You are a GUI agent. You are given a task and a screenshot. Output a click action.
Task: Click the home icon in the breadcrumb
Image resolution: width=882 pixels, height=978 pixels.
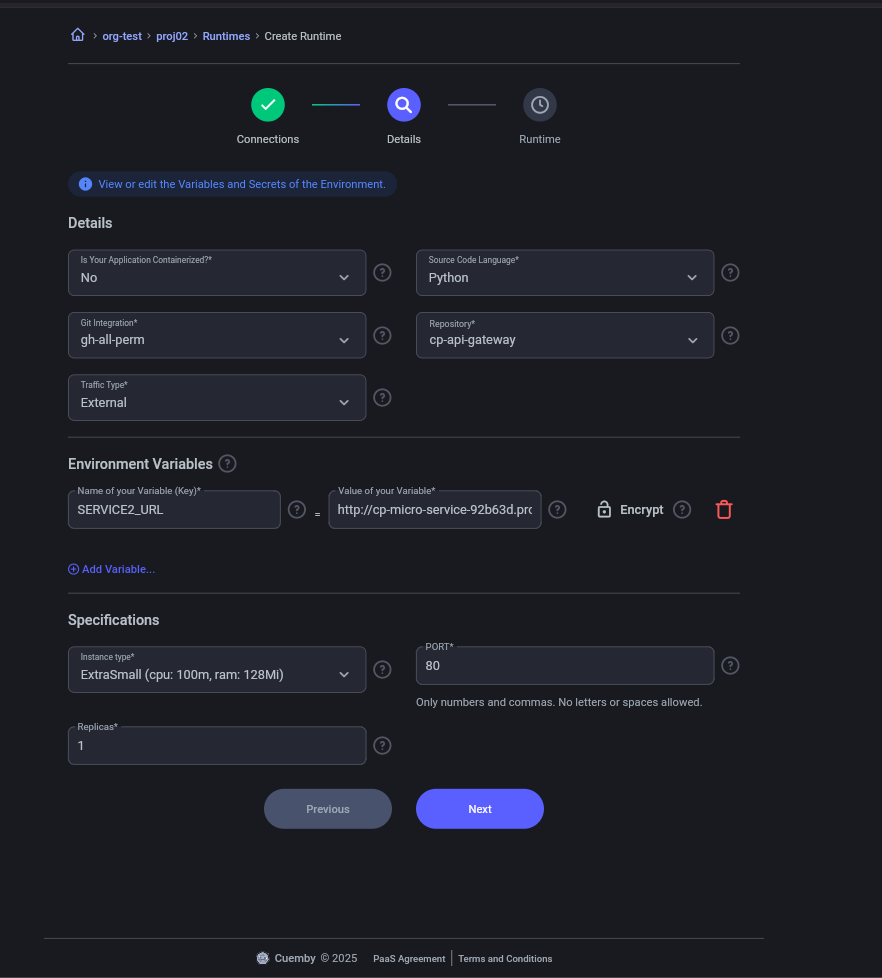click(x=77, y=35)
